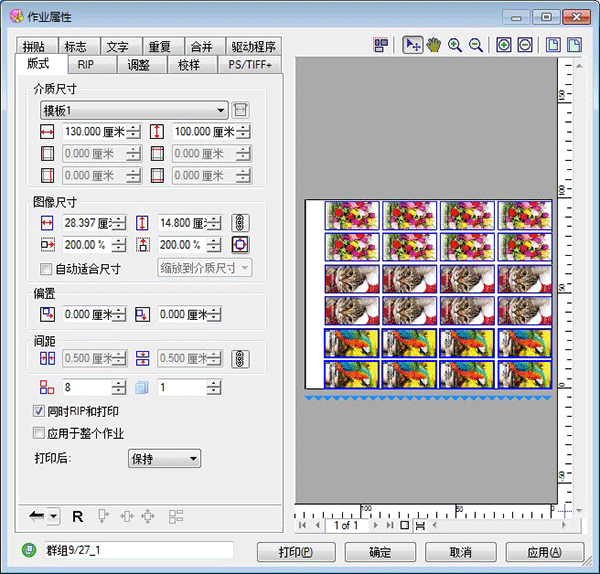Click the template edit icon beside 模板1

pyautogui.click(x=240, y=110)
